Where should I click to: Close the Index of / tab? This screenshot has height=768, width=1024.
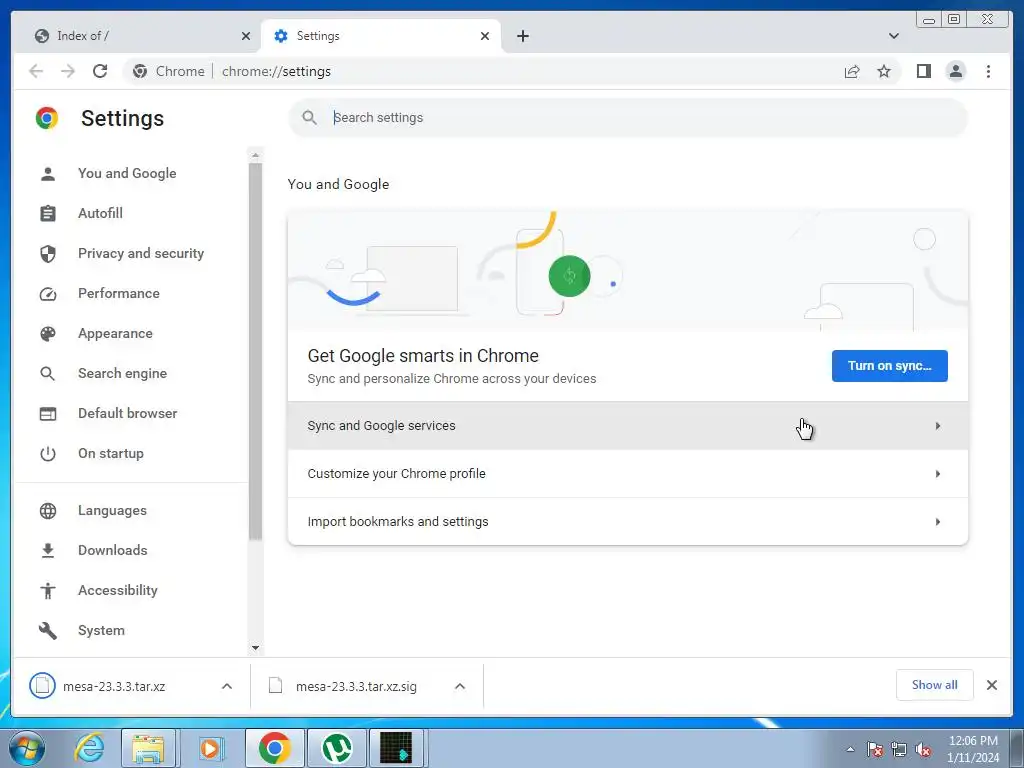click(x=246, y=36)
